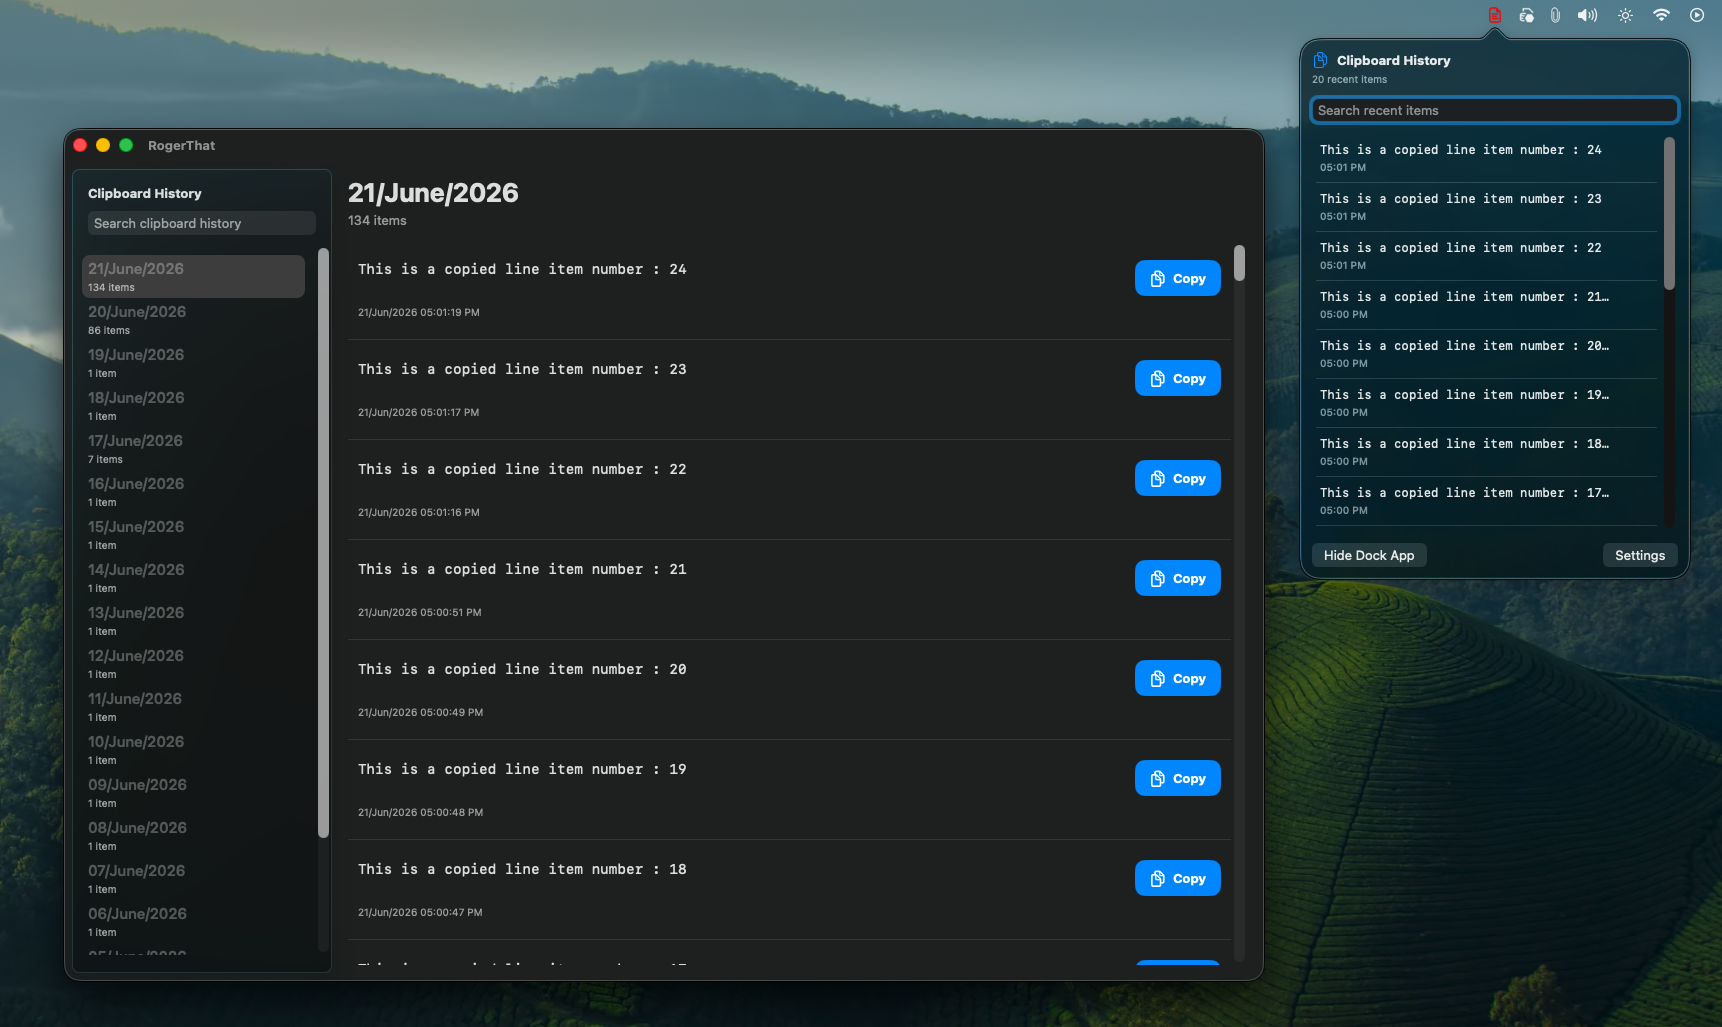1722x1027 pixels.
Task: Open the volume control in menu bar
Action: click(1587, 15)
